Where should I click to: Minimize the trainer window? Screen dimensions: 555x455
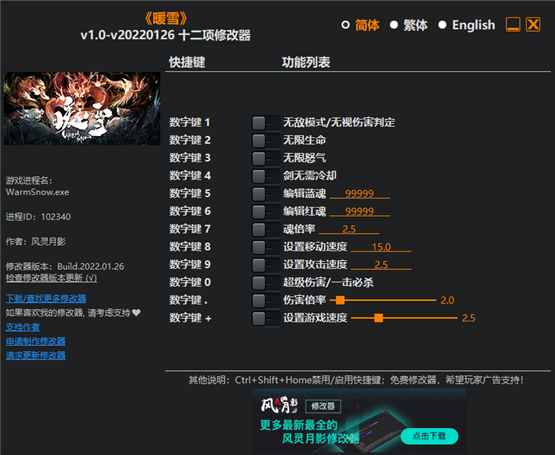coord(513,25)
